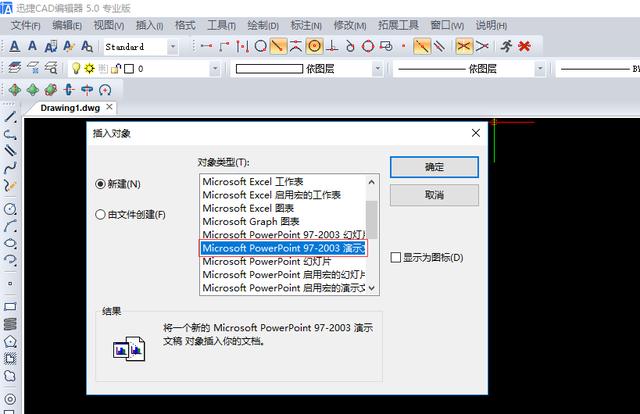Toggle the center snap icon (highlighted circle)

314,46
